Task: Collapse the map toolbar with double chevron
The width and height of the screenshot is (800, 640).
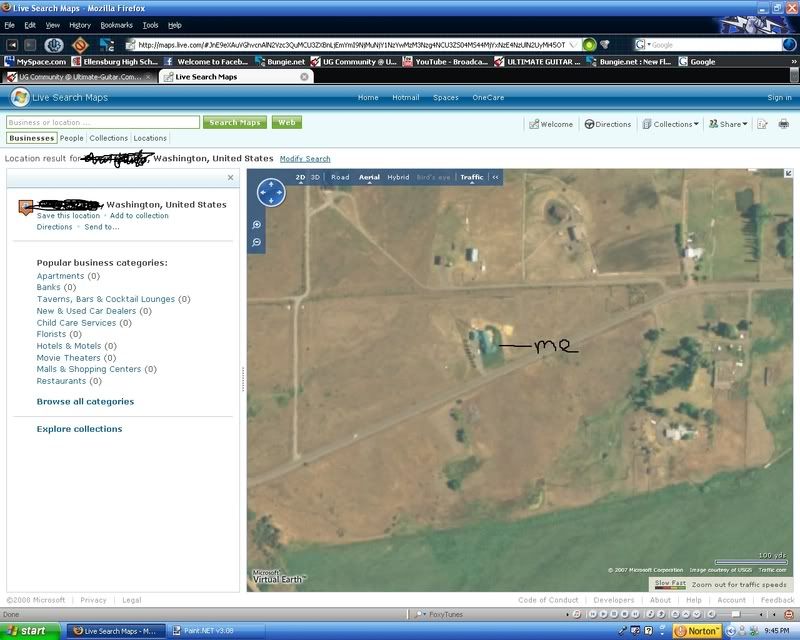Action: point(495,177)
